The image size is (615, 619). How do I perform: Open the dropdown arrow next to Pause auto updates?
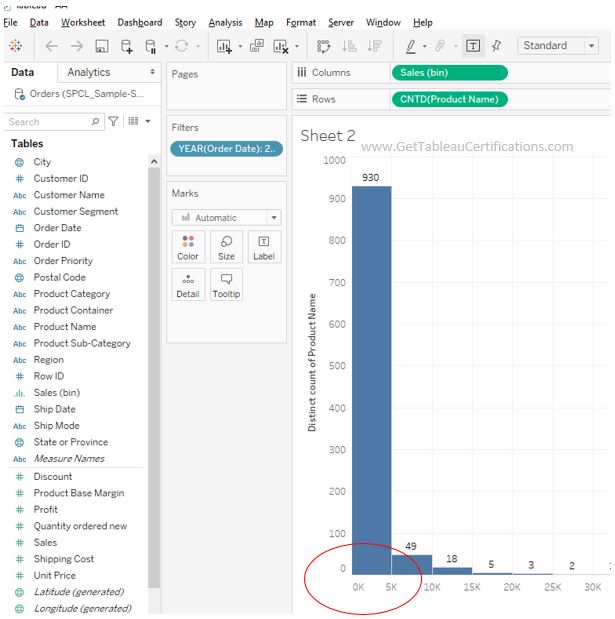(x=166, y=46)
